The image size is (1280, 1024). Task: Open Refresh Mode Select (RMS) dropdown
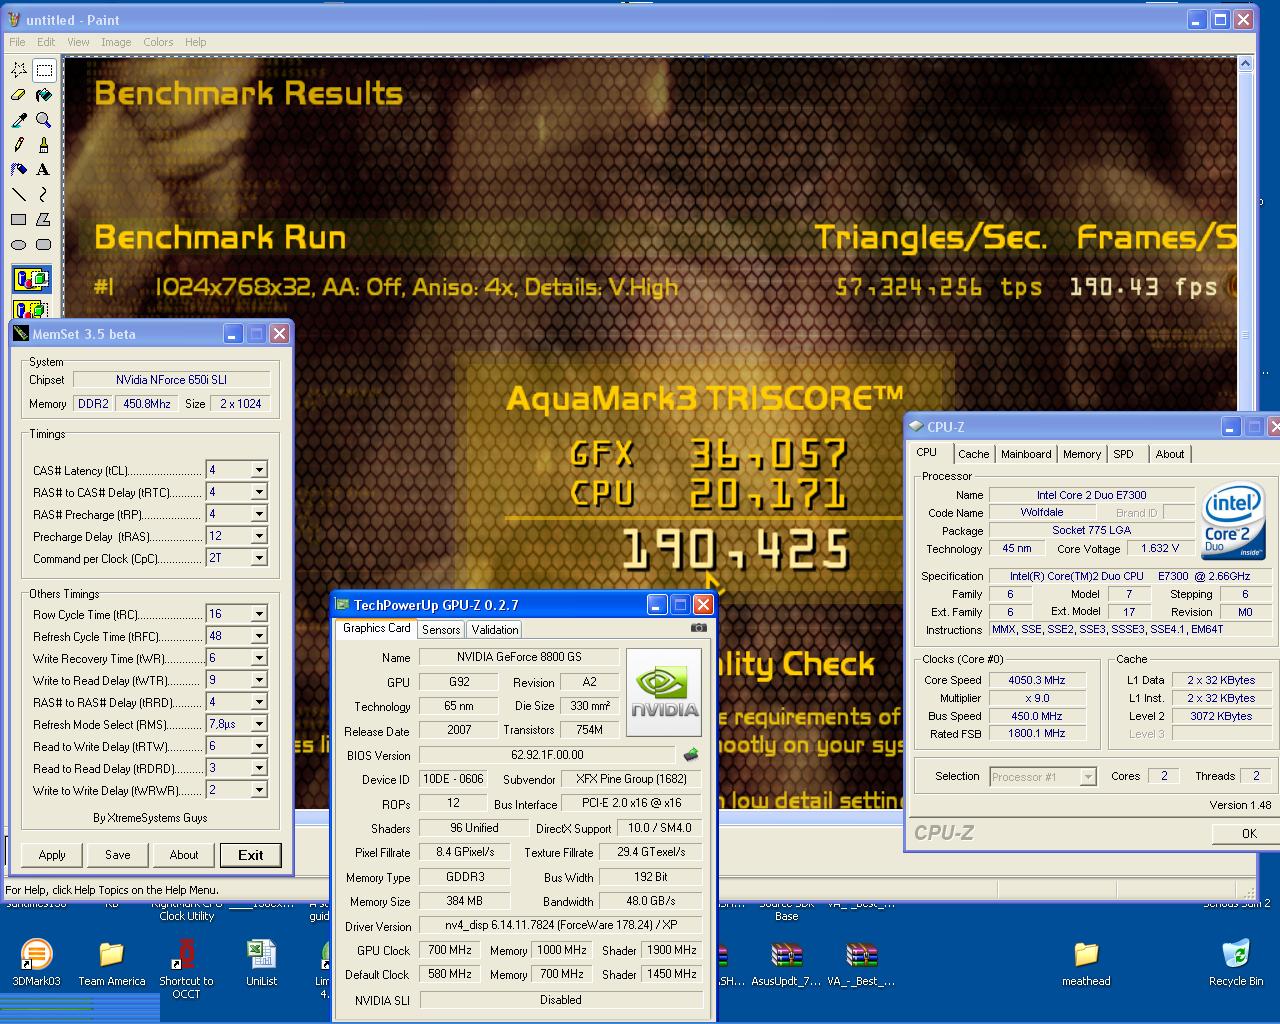(x=259, y=724)
